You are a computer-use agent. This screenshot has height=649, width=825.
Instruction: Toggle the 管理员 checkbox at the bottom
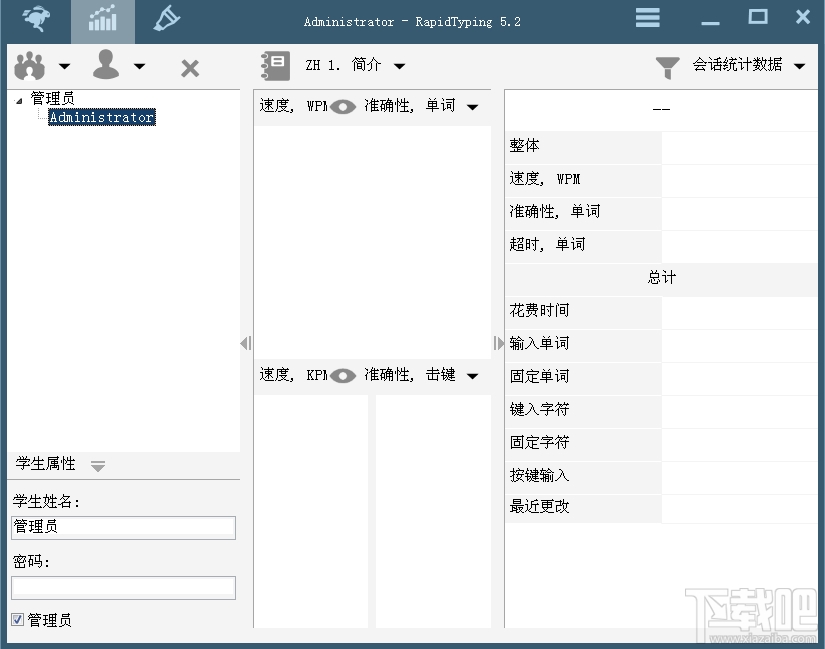click(15, 620)
